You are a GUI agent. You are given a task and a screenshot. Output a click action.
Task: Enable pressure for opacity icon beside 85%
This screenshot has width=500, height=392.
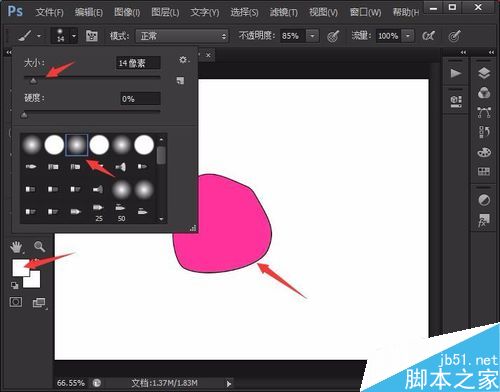(x=333, y=36)
